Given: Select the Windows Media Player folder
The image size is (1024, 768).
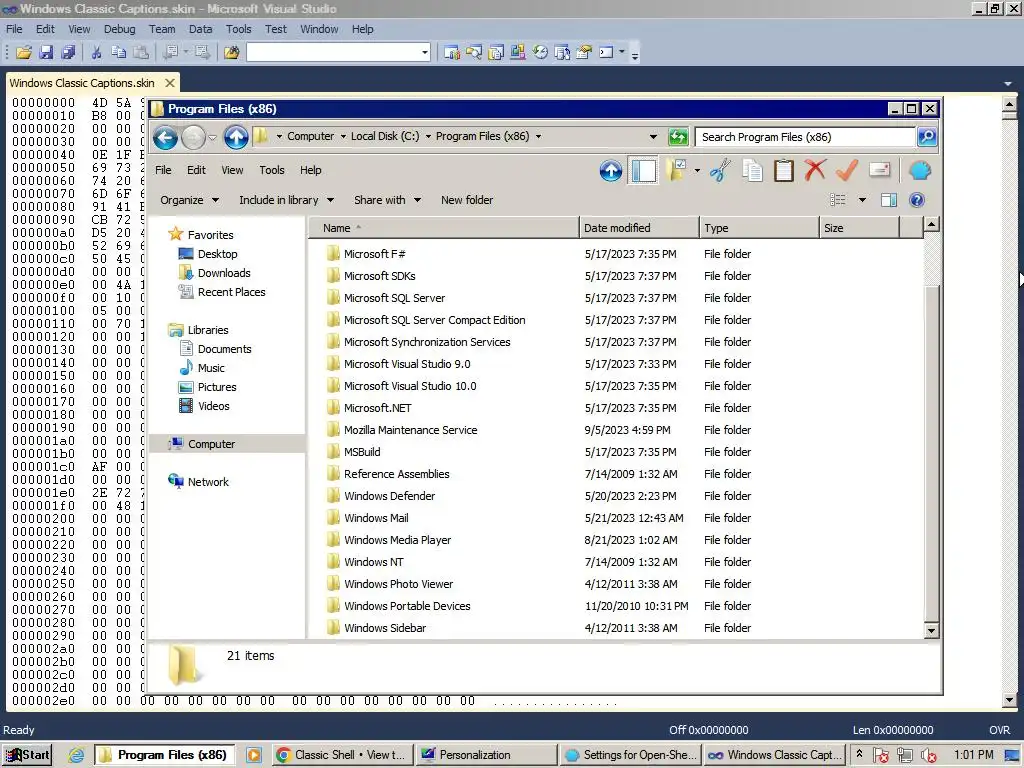Looking at the screenshot, I should click(397, 540).
